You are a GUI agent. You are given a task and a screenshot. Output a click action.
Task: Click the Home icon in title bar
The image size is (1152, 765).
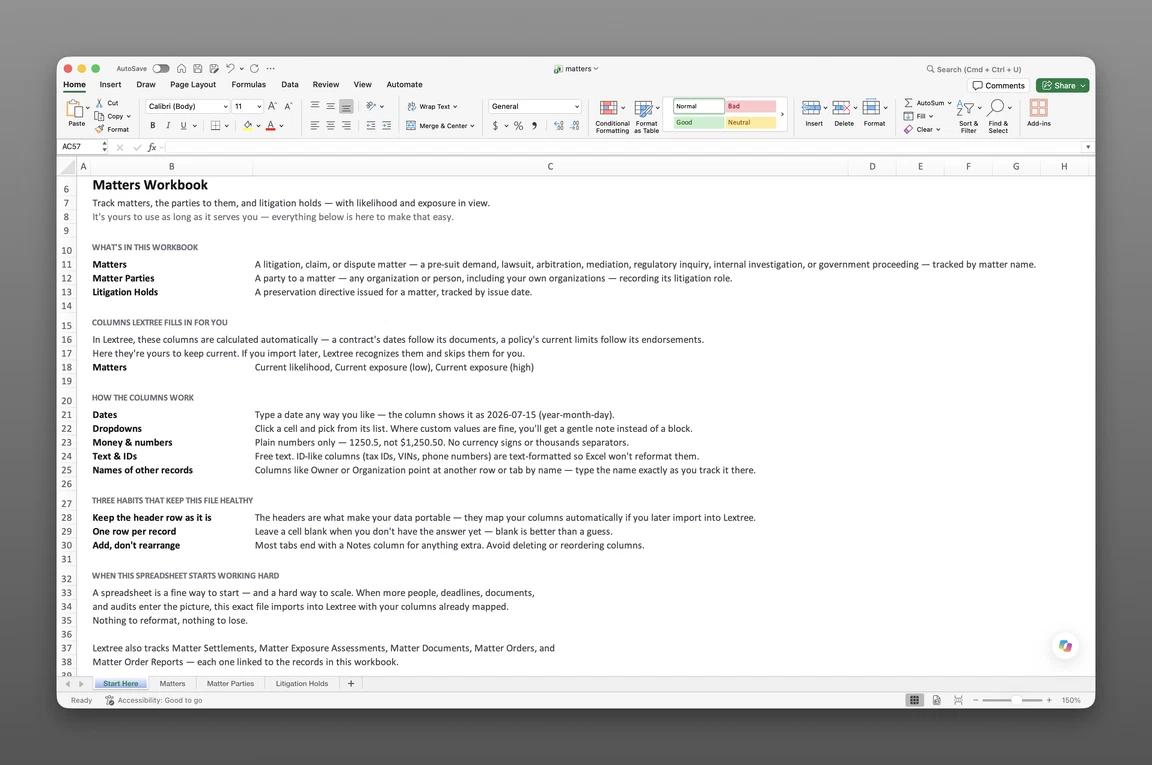pyautogui.click(x=181, y=68)
